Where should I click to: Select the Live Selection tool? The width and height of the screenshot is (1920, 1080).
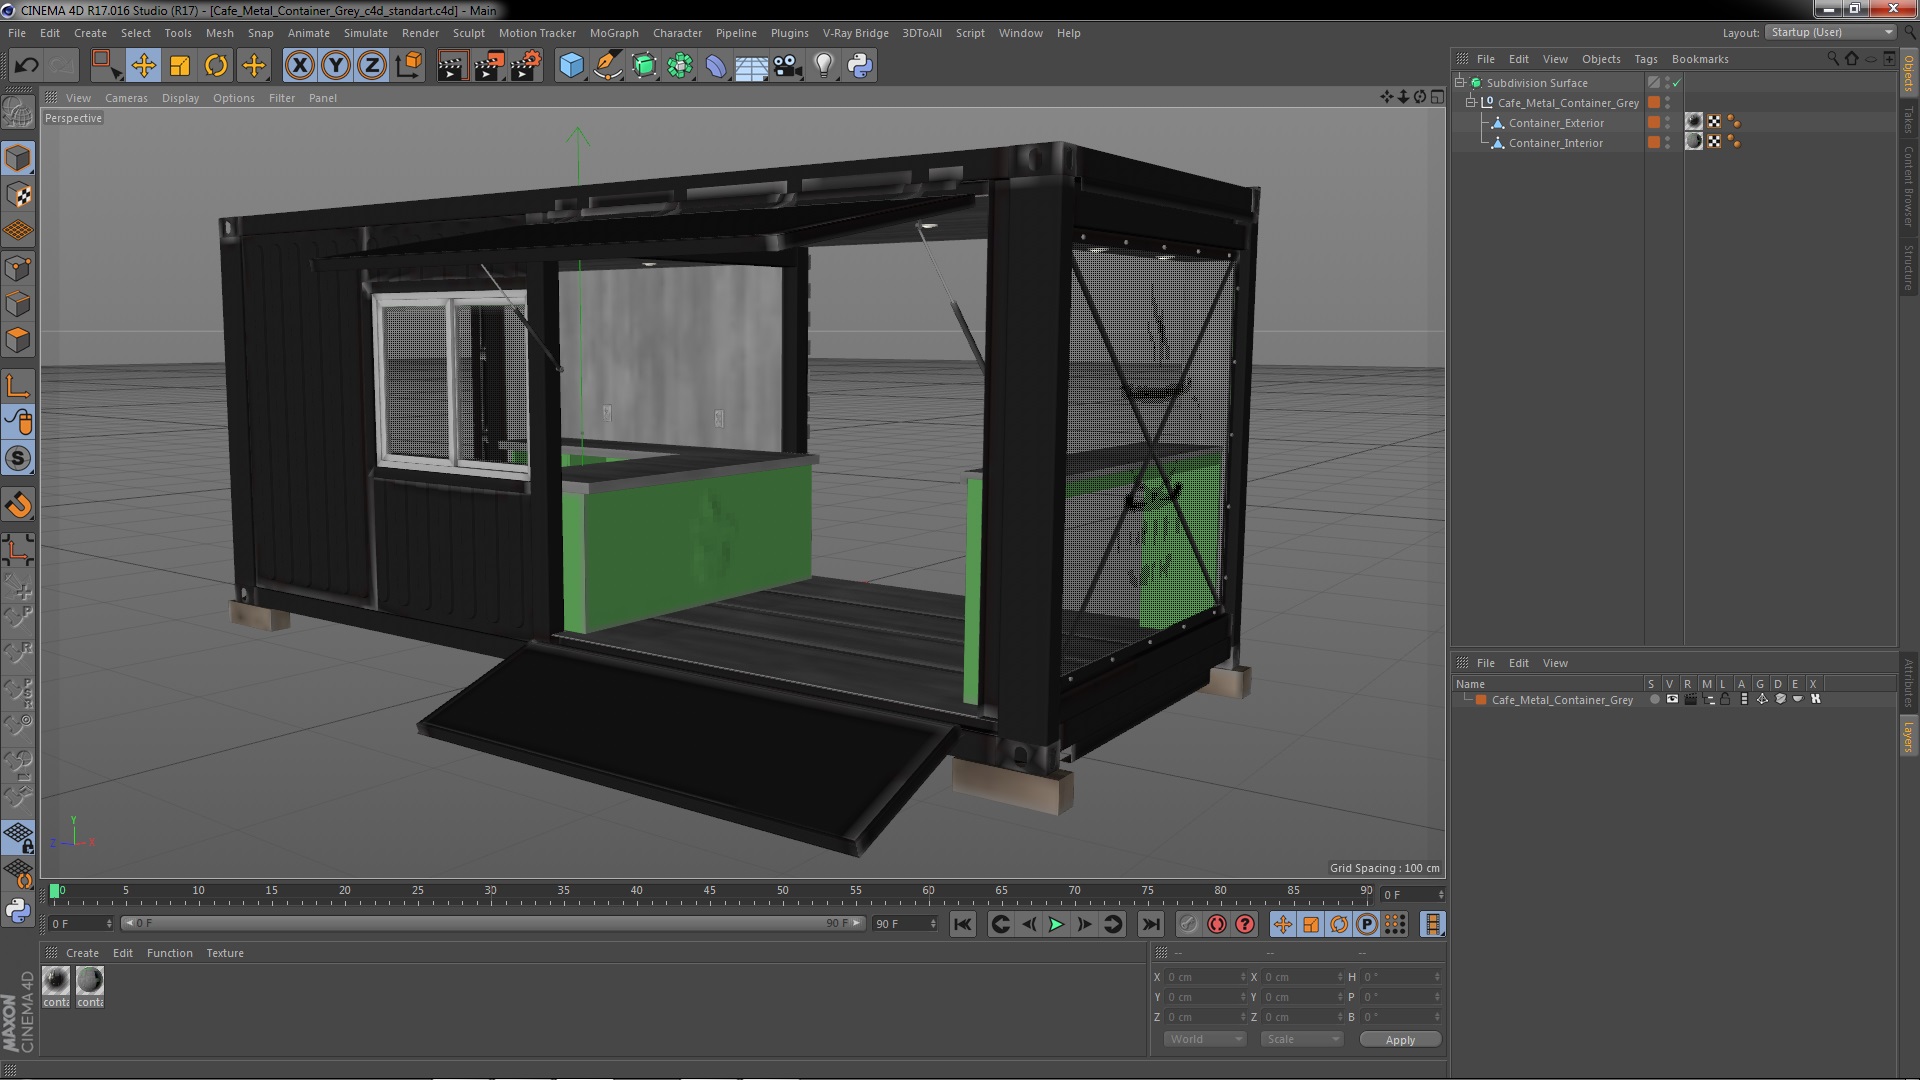click(x=106, y=66)
